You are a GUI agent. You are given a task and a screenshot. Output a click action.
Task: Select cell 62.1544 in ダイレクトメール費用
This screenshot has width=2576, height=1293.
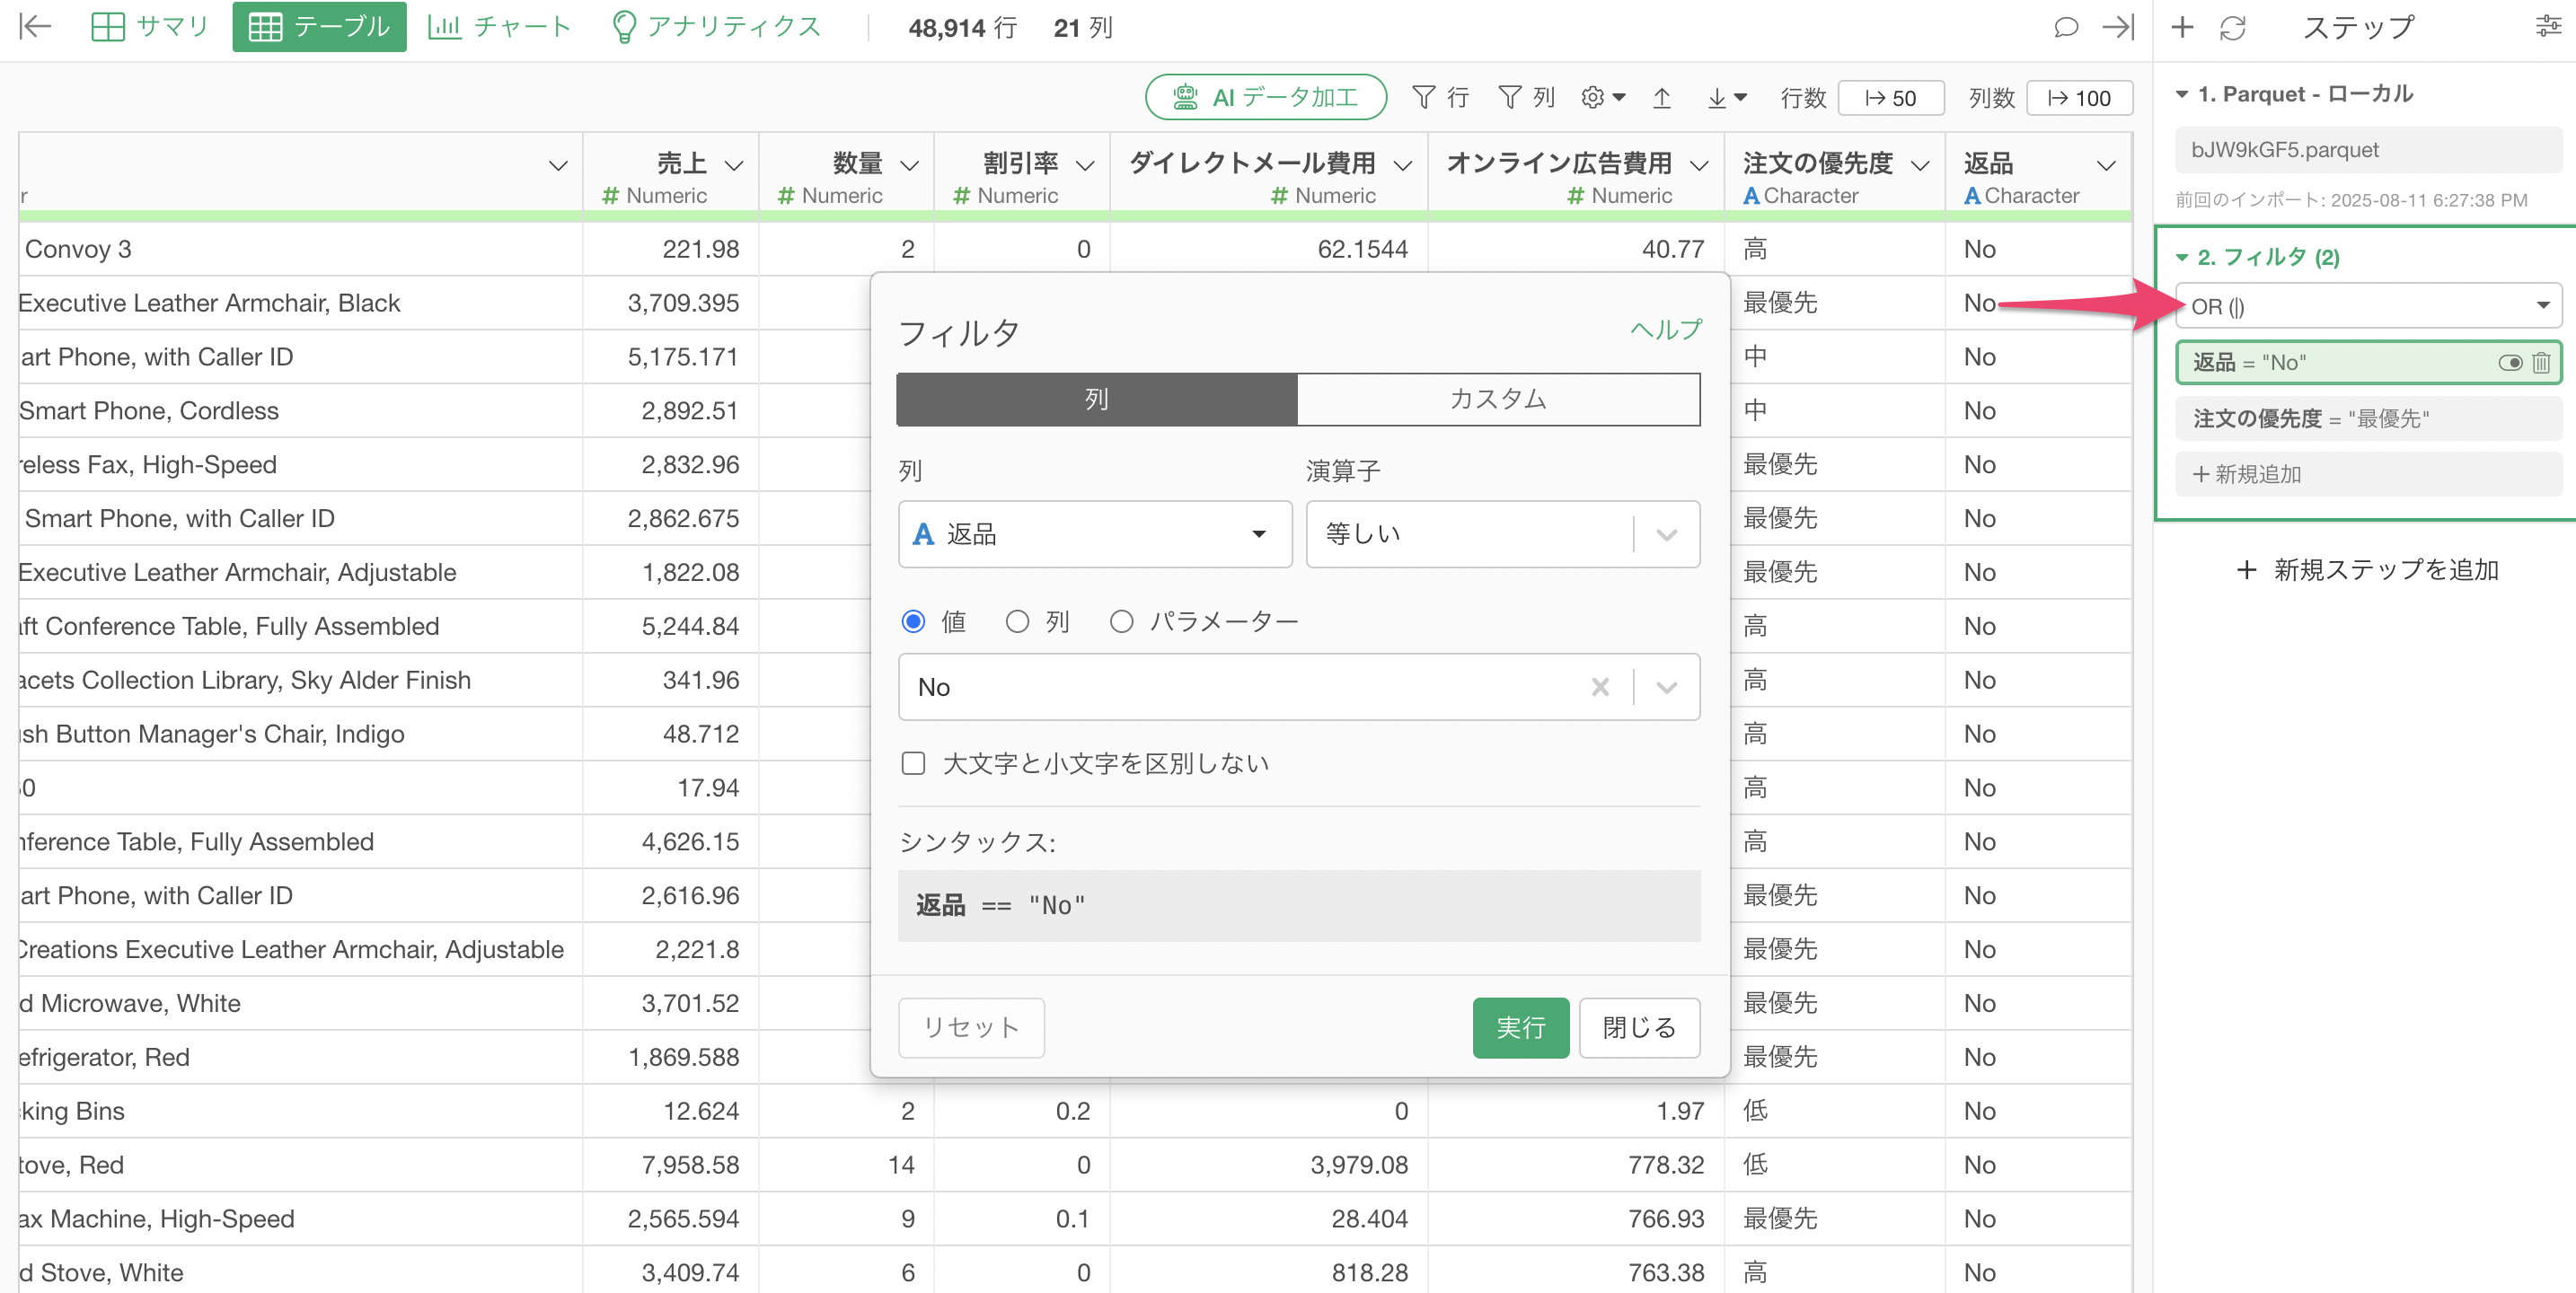[1268, 249]
